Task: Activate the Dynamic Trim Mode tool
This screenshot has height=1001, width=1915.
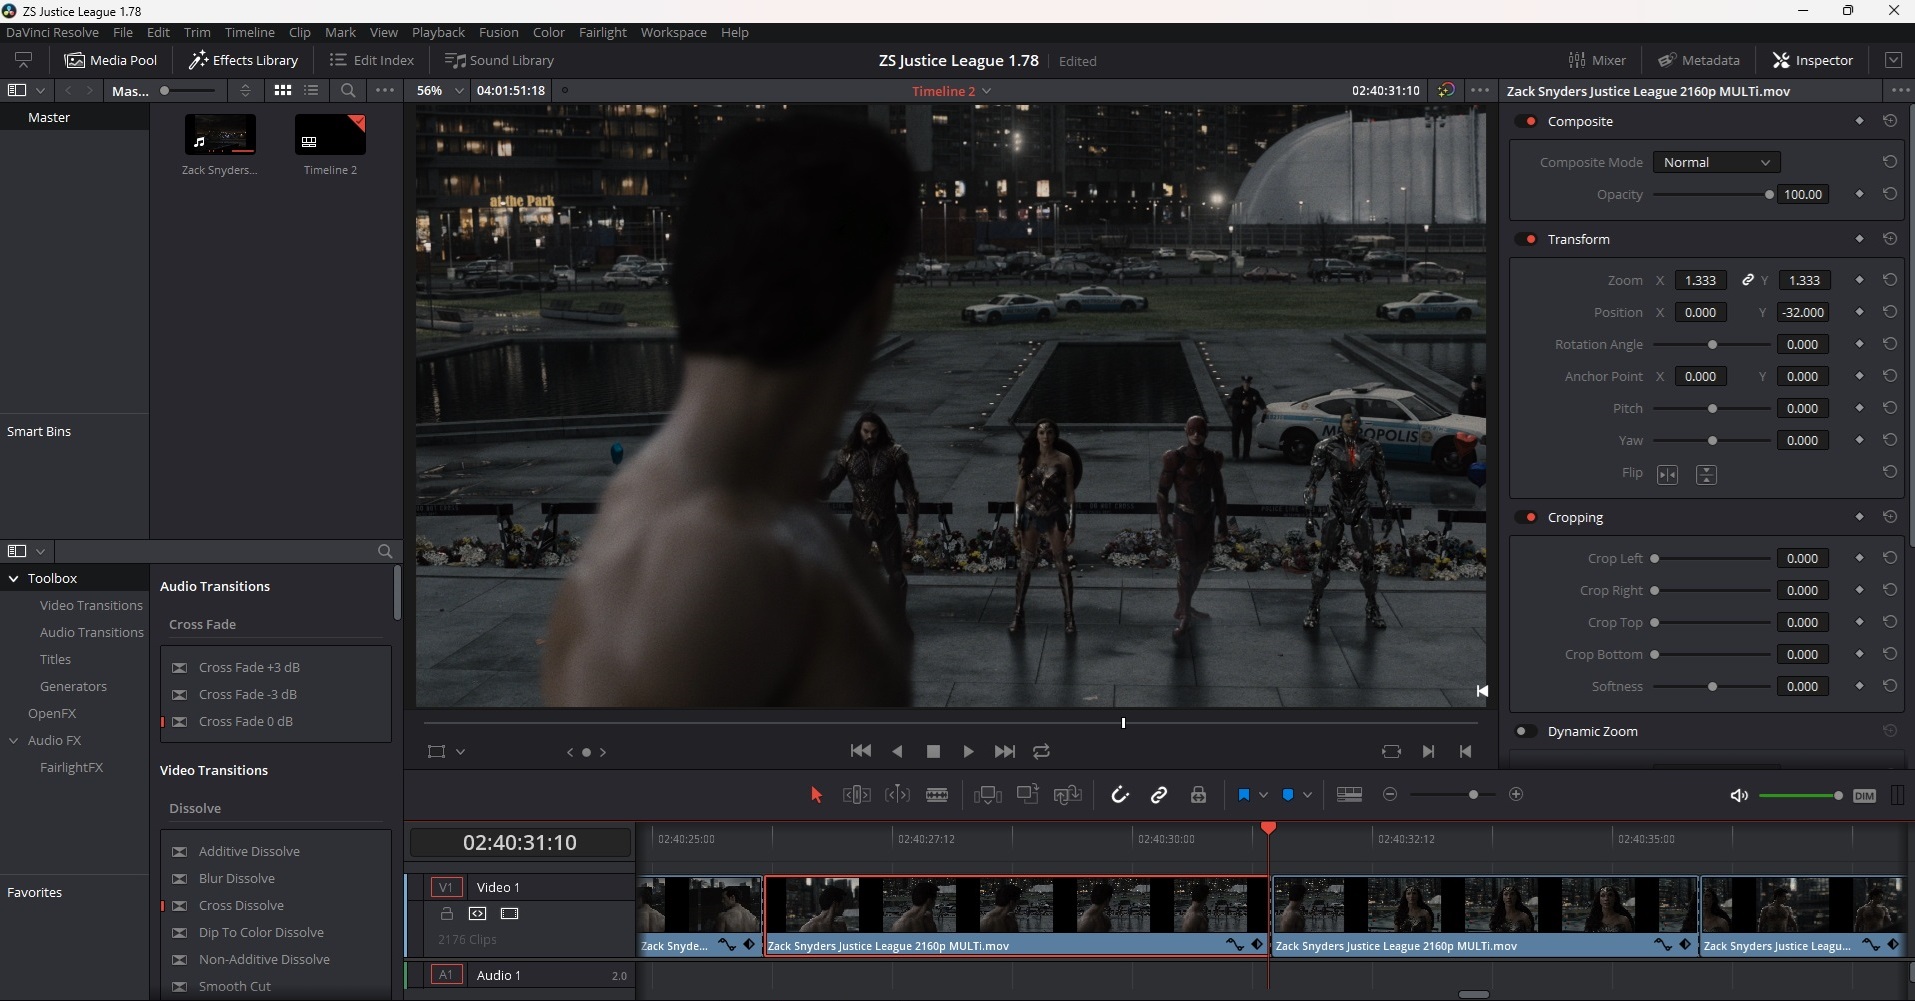Action: [x=898, y=795]
